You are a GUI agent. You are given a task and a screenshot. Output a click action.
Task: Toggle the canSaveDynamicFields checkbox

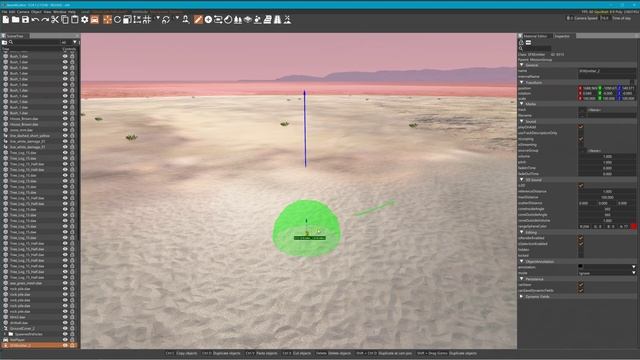click(581, 290)
